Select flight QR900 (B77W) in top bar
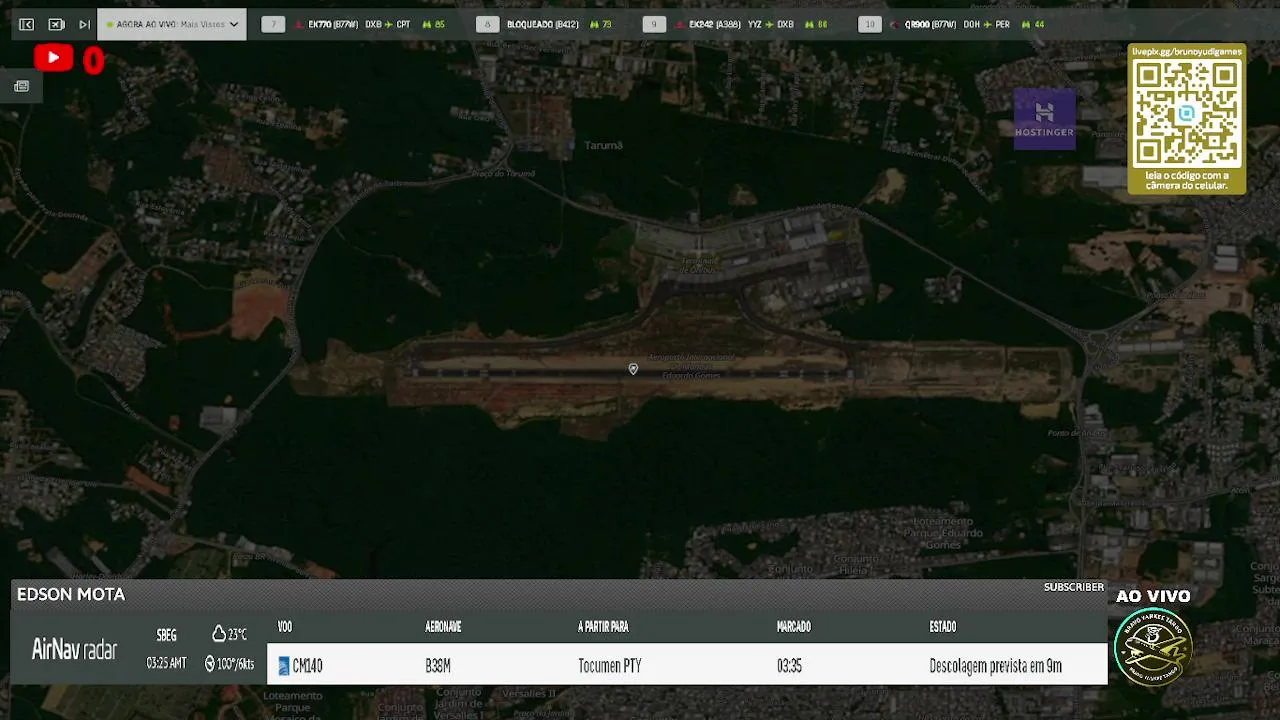 tap(930, 24)
